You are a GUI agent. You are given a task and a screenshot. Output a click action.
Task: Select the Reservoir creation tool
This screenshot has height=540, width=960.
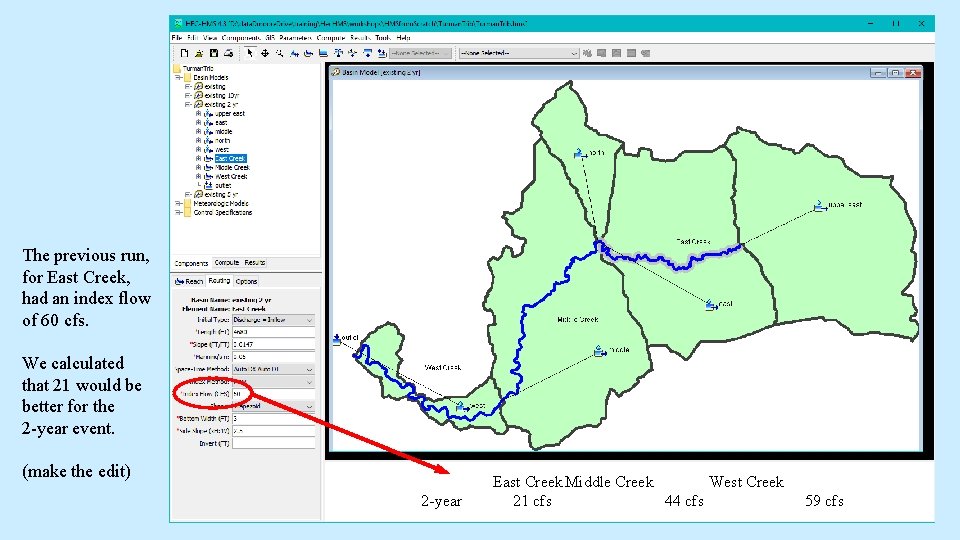323,53
